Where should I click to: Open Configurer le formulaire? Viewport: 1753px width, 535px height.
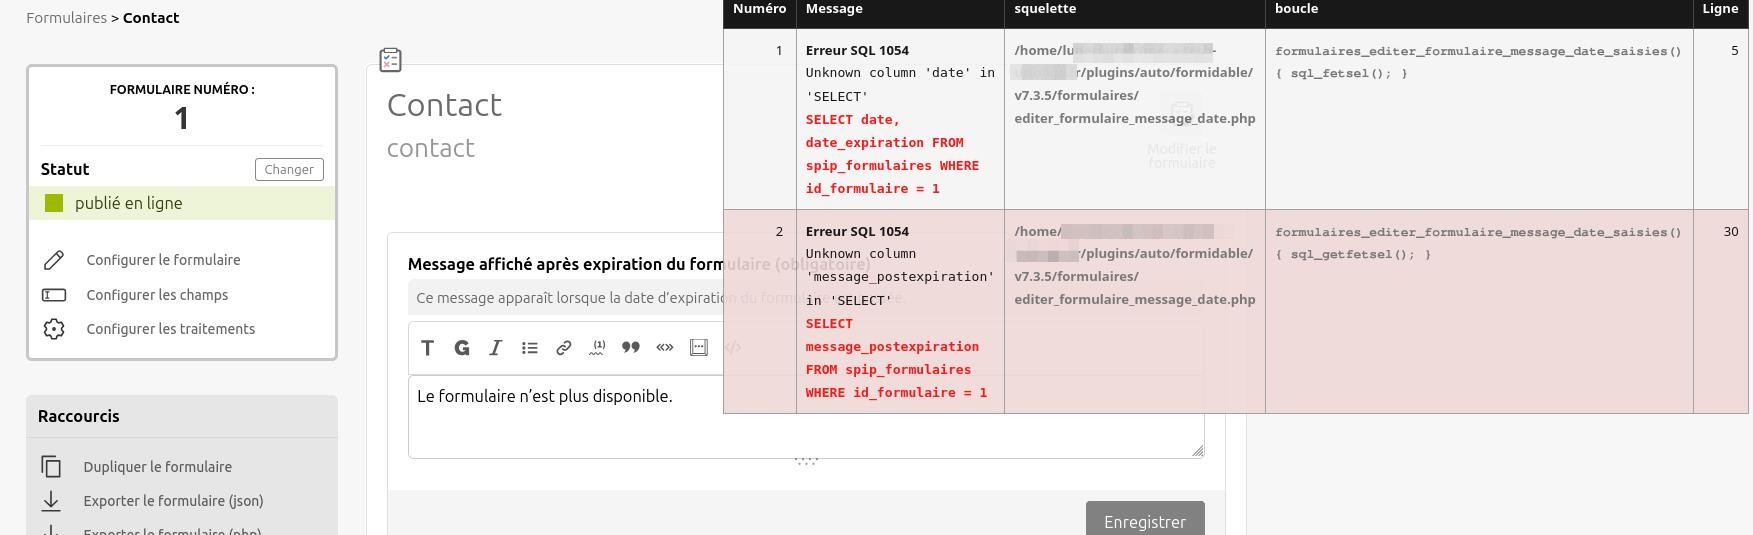pyautogui.click(x=163, y=260)
